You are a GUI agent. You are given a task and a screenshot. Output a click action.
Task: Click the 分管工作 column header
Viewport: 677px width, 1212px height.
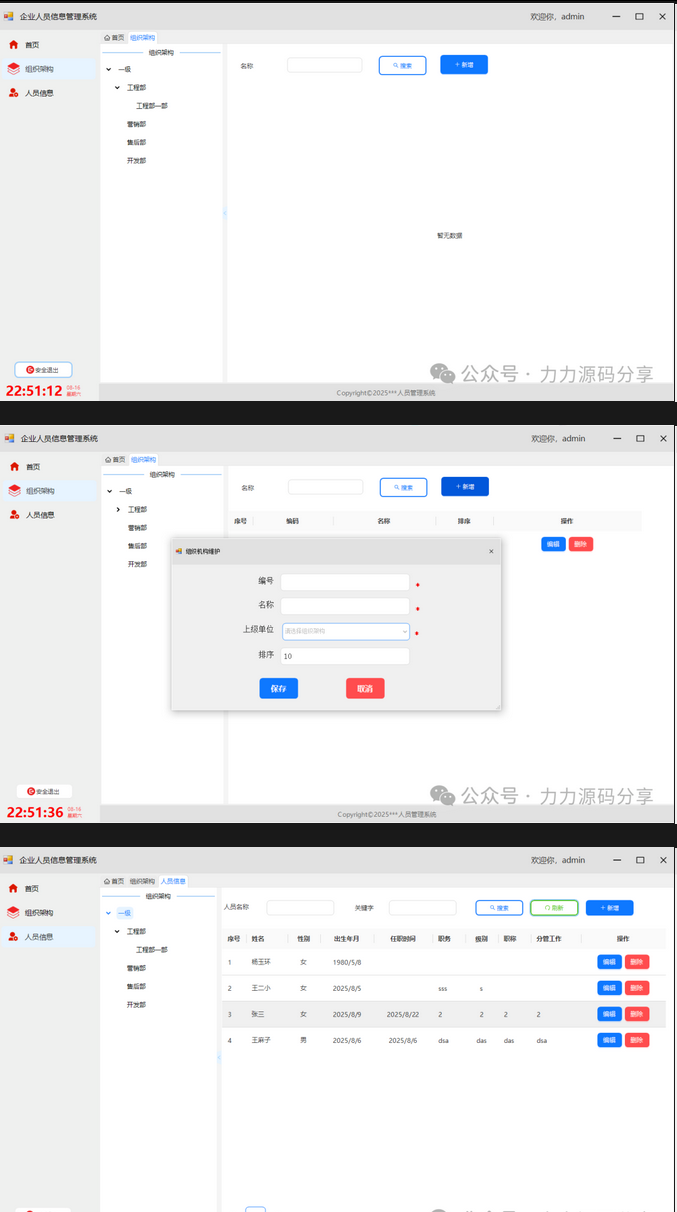[x=549, y=939]
